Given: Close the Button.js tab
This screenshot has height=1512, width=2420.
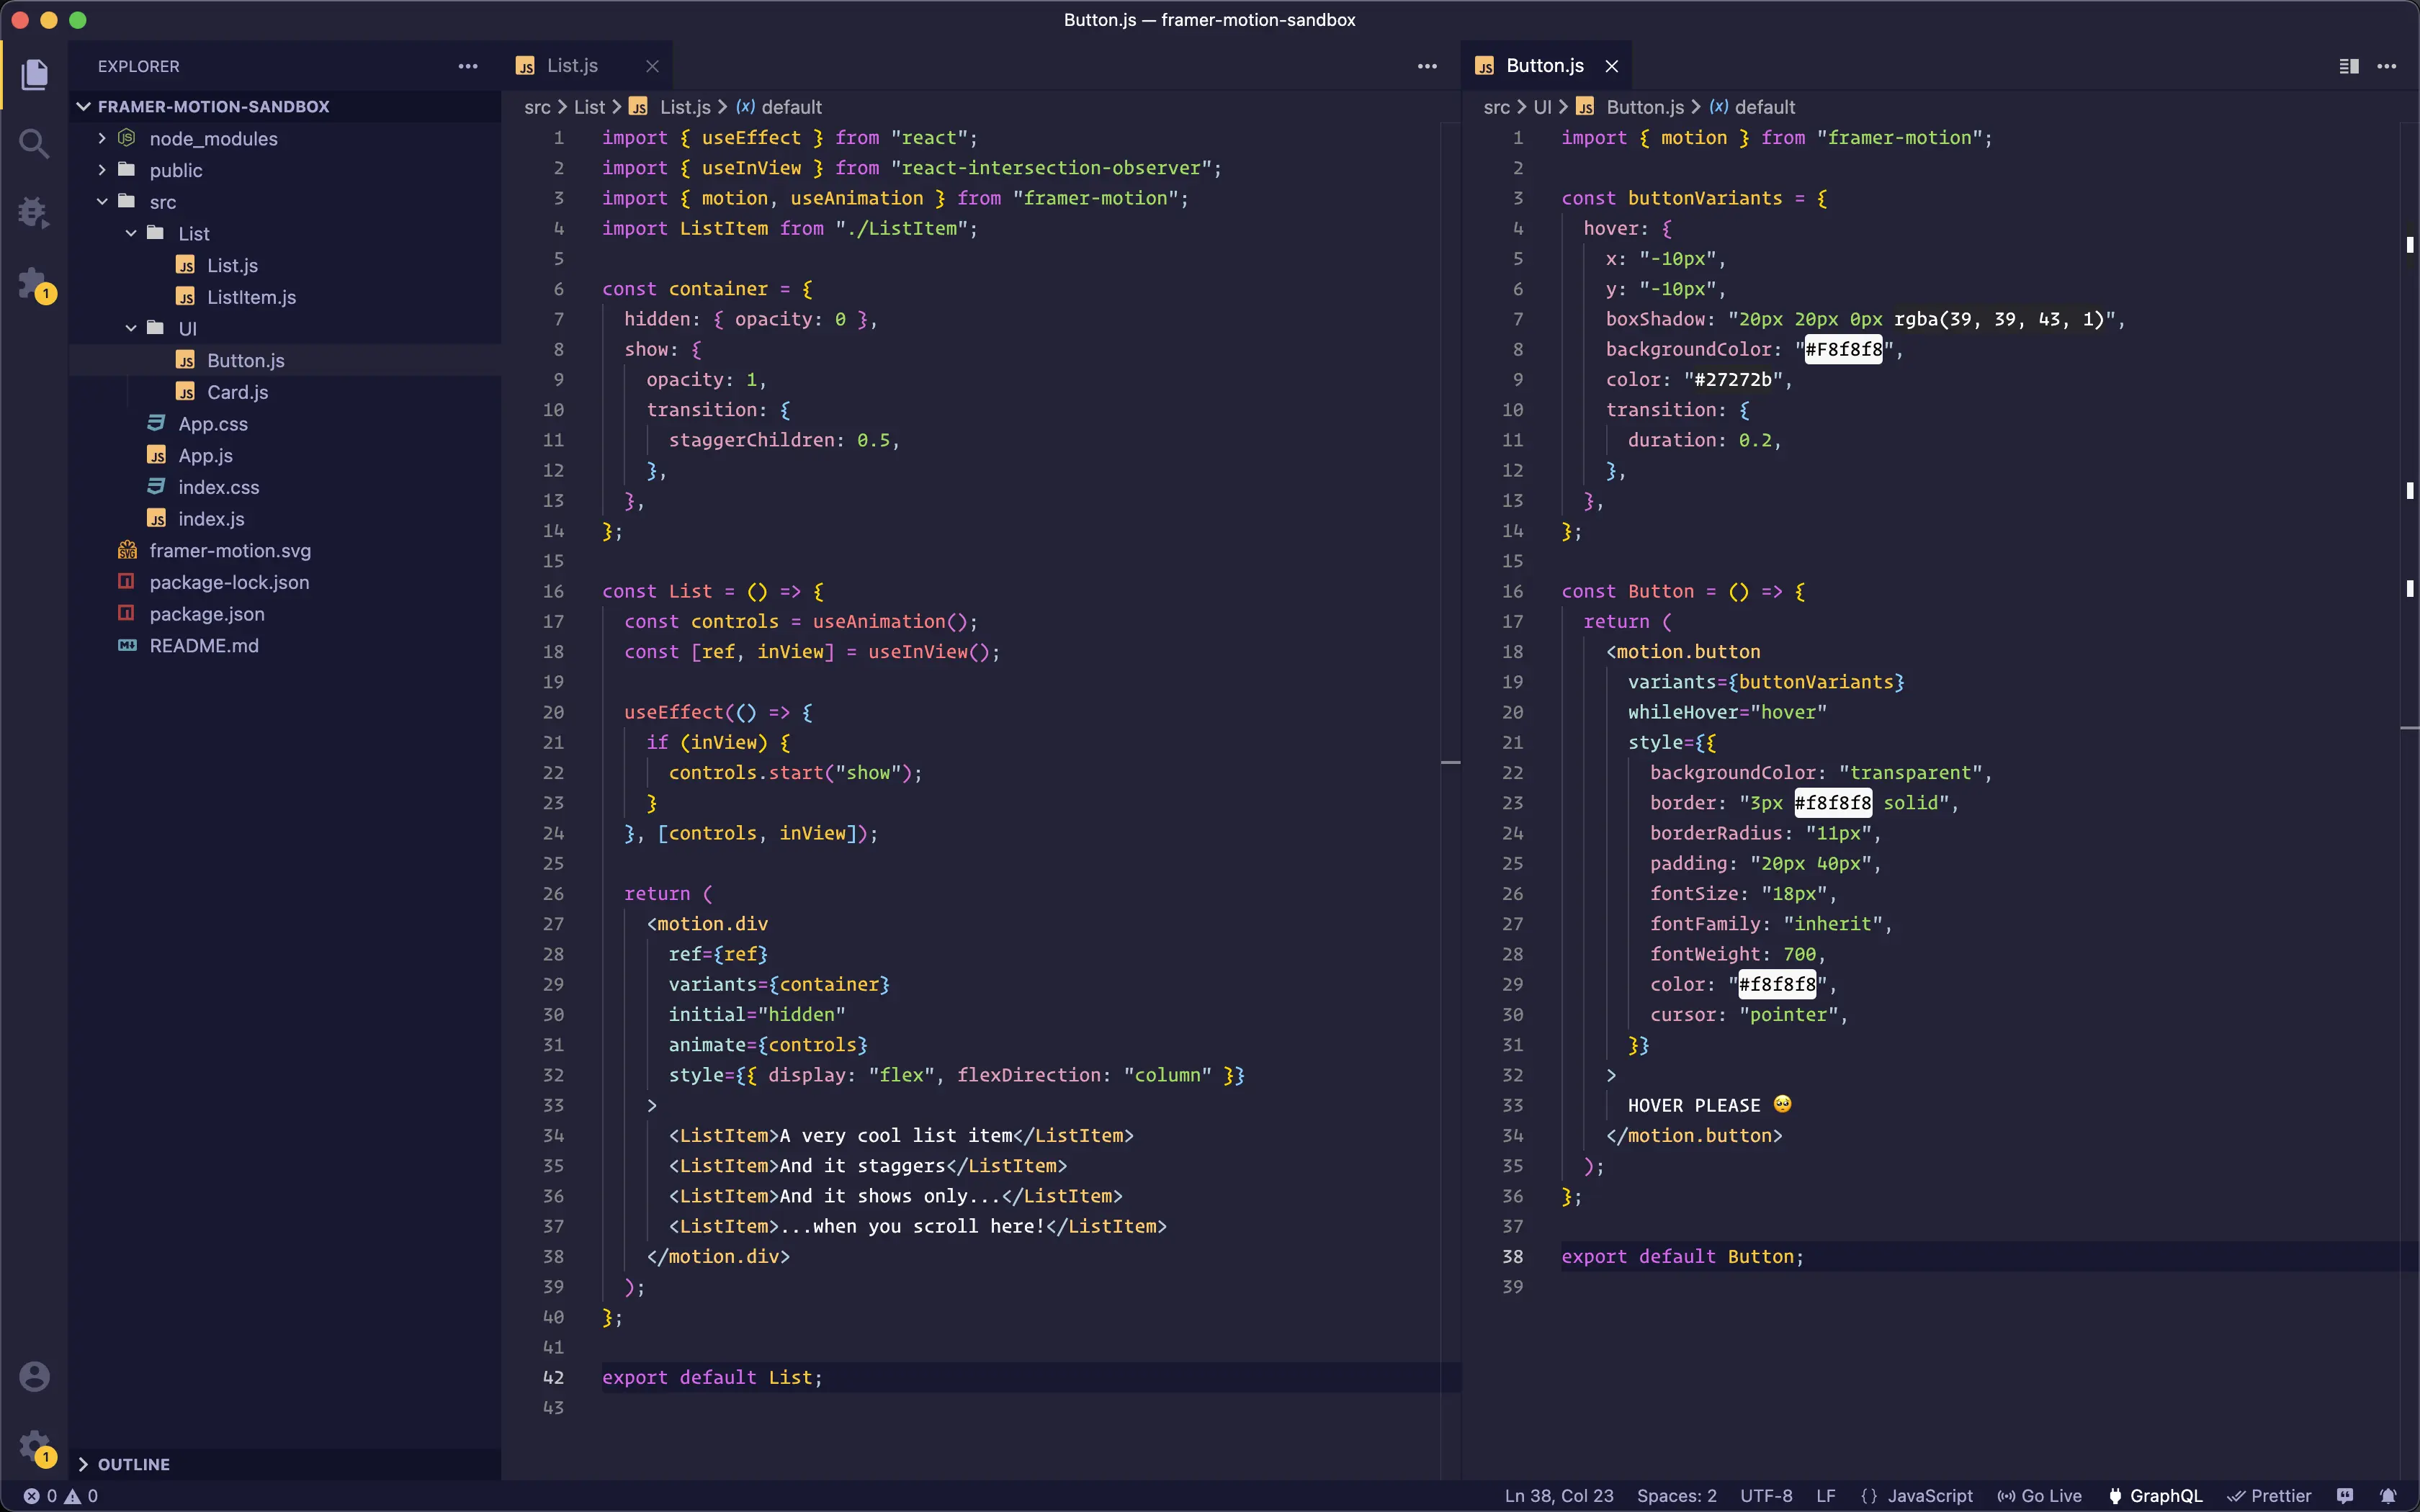Looking at the screenshot, I should (1611, 66).
